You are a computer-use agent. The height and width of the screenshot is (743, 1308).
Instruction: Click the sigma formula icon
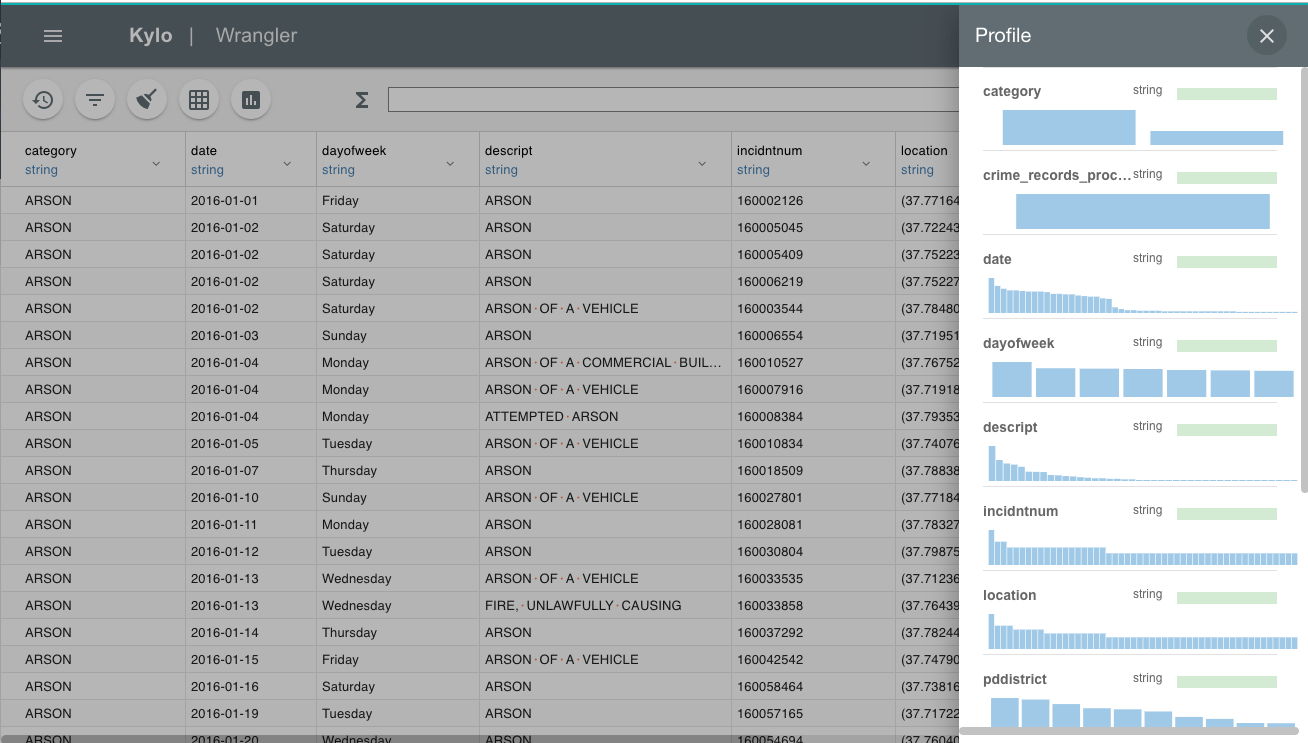click(362, 100)
